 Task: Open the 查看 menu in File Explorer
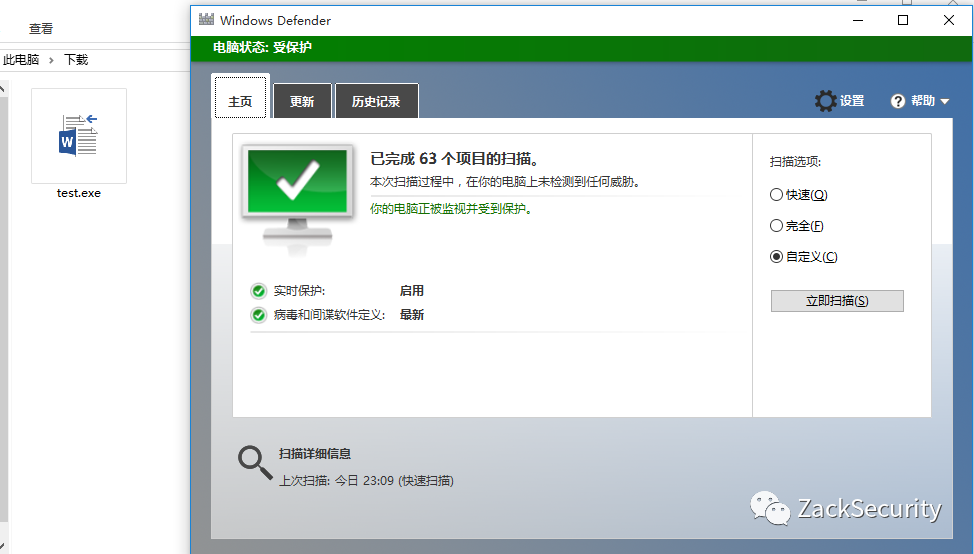click(x=41, y=29)
